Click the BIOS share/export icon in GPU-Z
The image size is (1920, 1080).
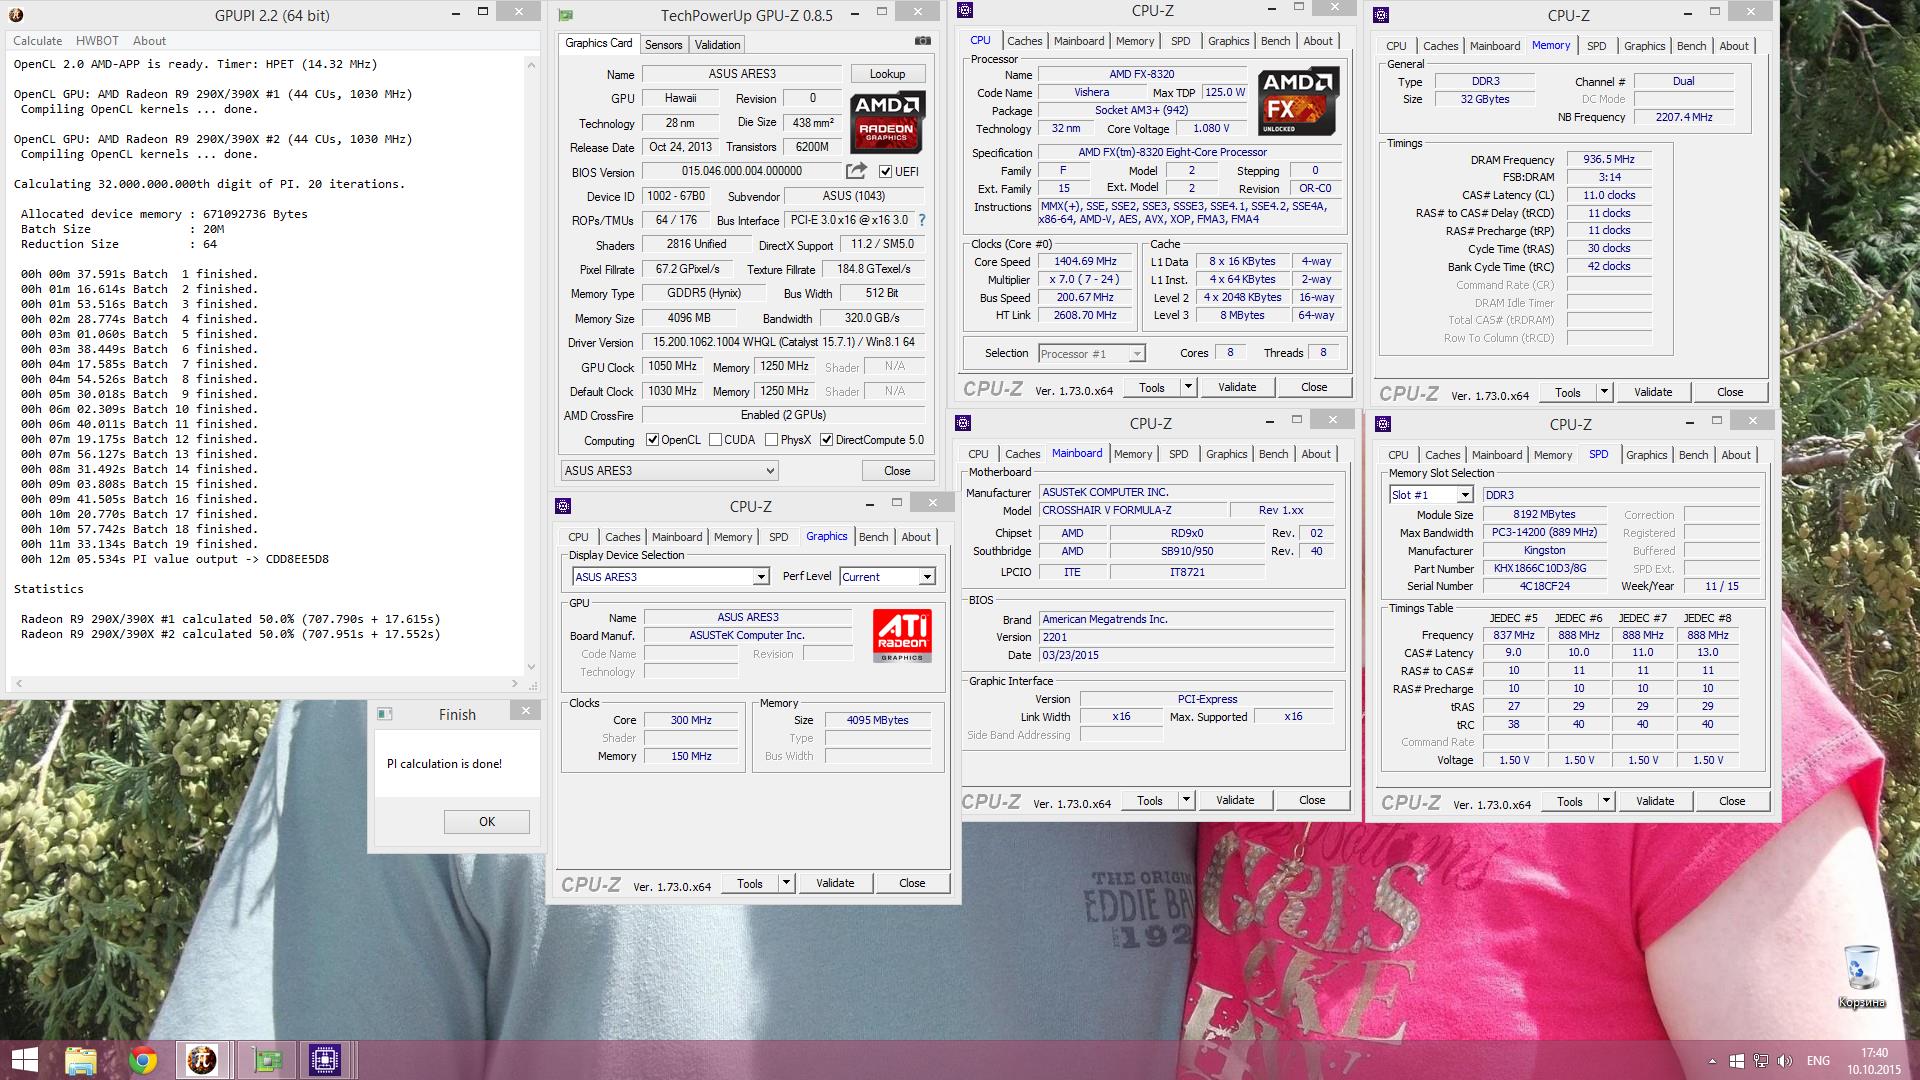click(856, 171)
